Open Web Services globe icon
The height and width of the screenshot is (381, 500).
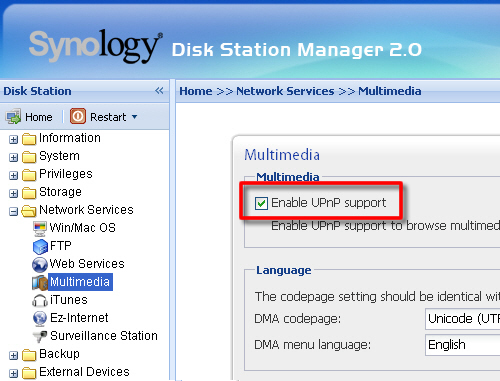coord(40,264)
